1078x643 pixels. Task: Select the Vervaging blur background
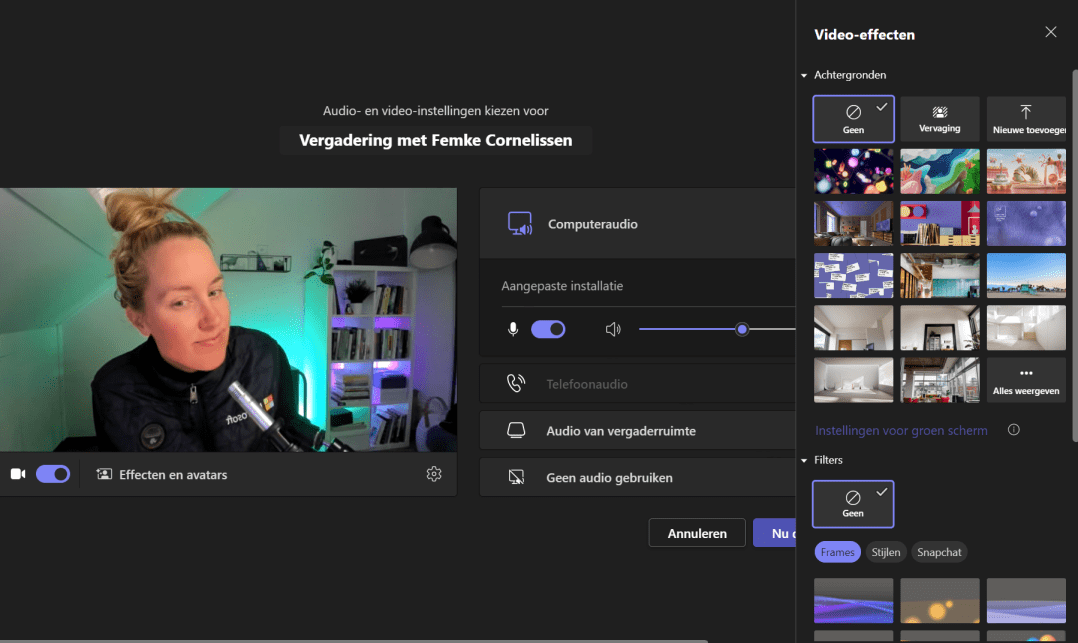[939, 119]
